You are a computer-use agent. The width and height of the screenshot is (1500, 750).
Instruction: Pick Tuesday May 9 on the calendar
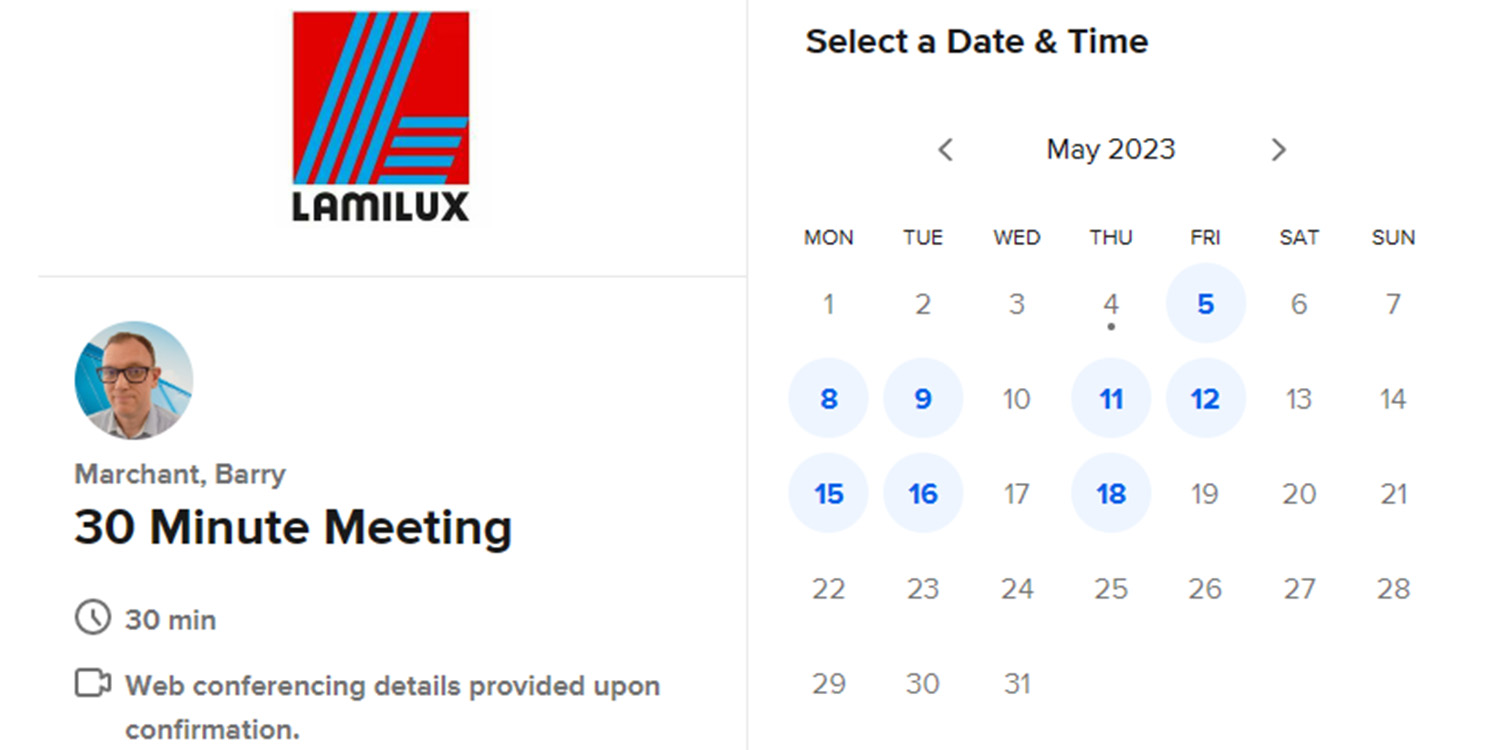click(x=922, y=398)
